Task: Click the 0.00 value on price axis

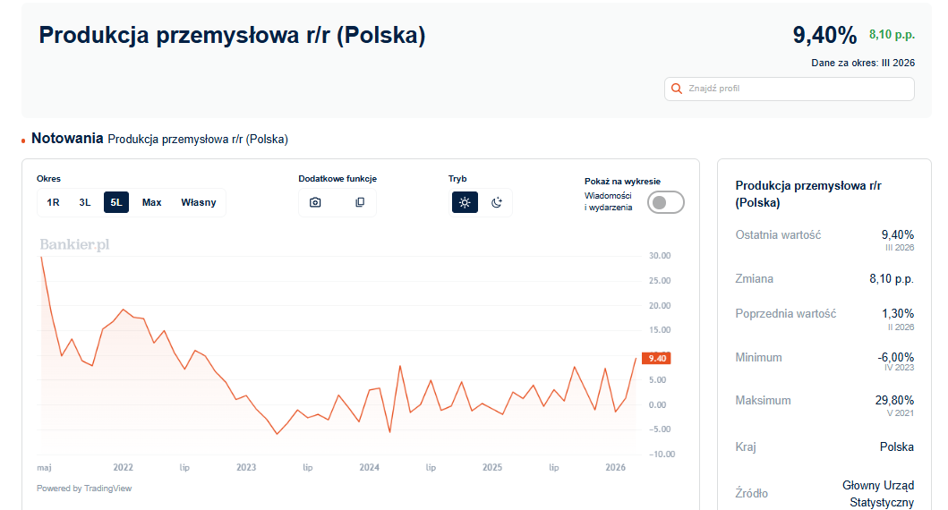Action: 657,405
